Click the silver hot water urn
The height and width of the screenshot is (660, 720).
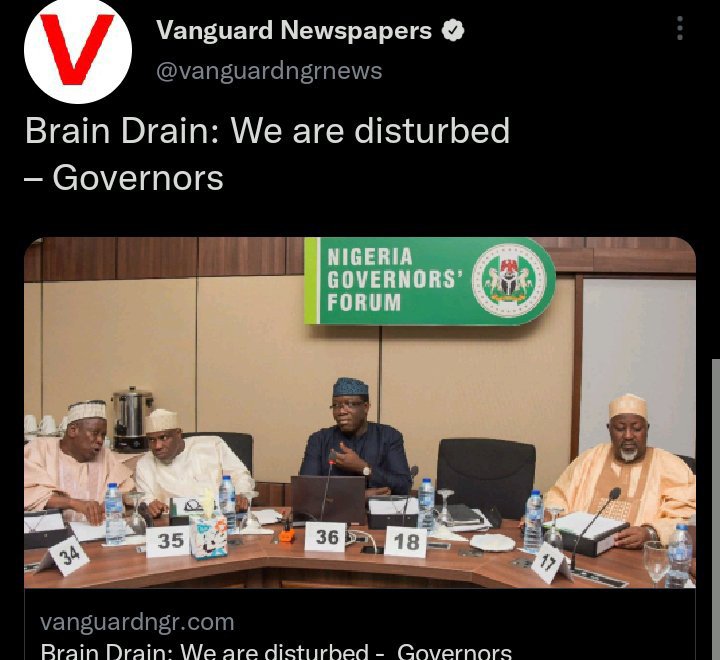pyautogui.click(x=133, y=419)
